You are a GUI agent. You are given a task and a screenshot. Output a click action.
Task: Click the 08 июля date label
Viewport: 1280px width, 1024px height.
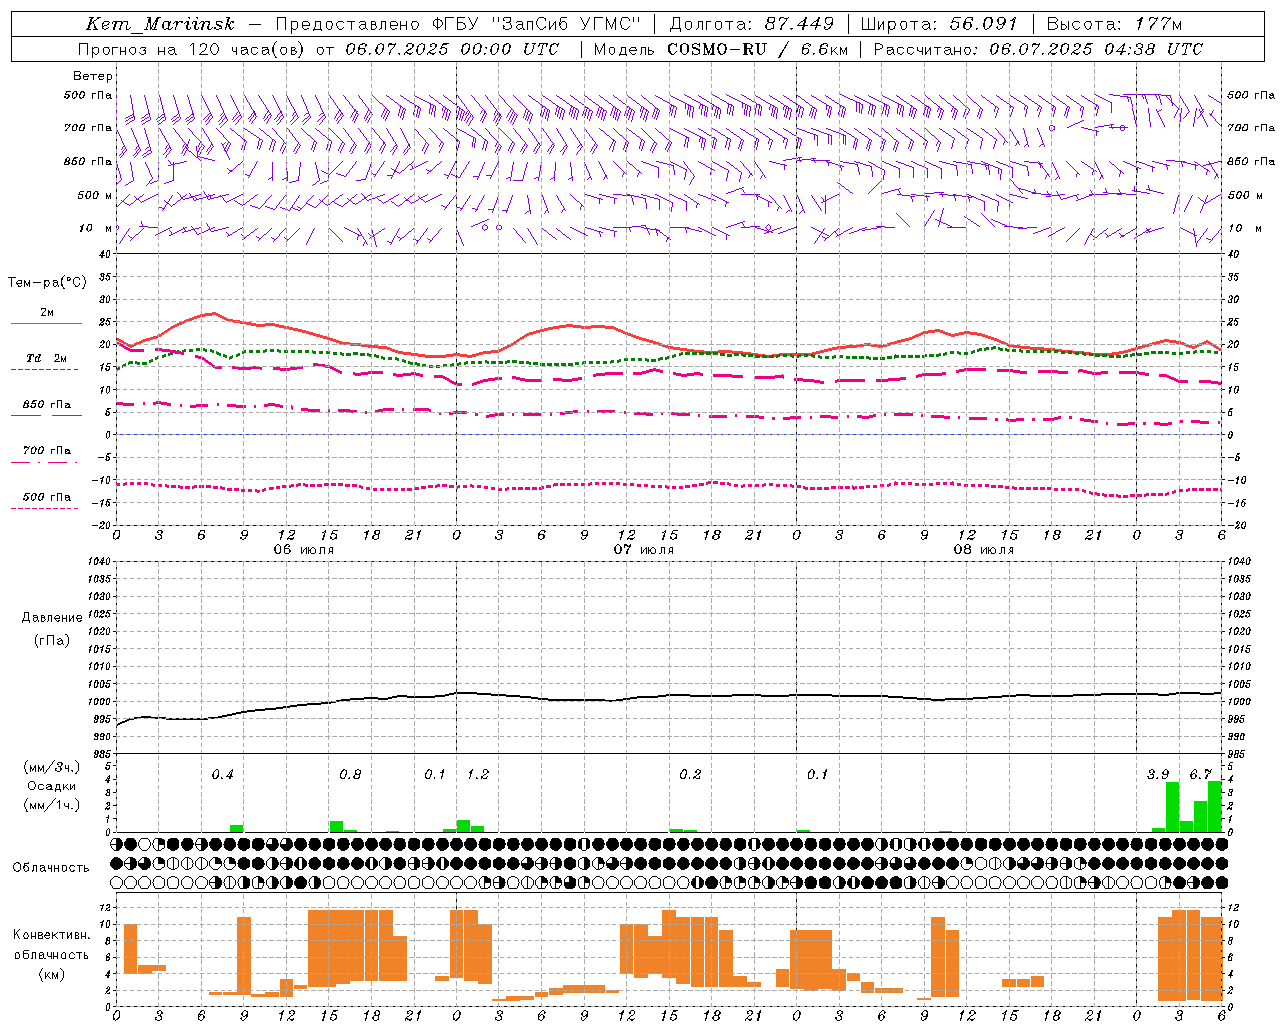984,550
